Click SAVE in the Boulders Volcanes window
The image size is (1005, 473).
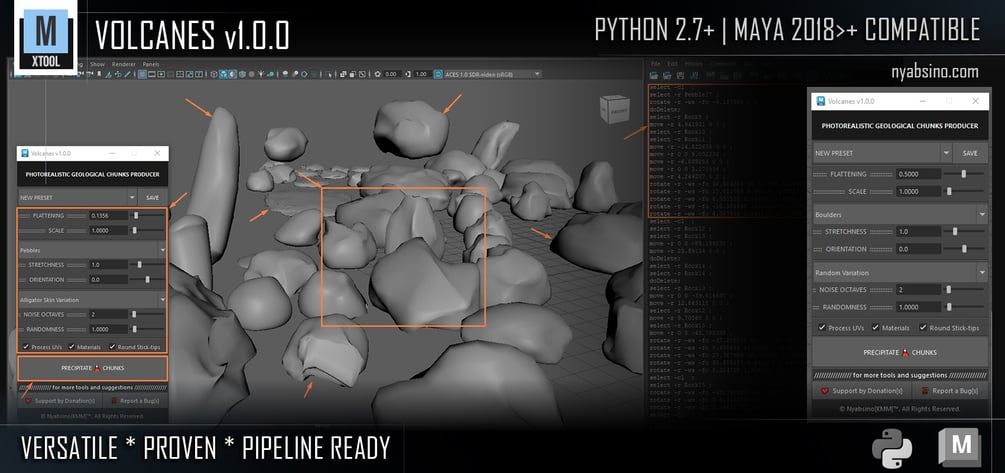coord(970,153)
